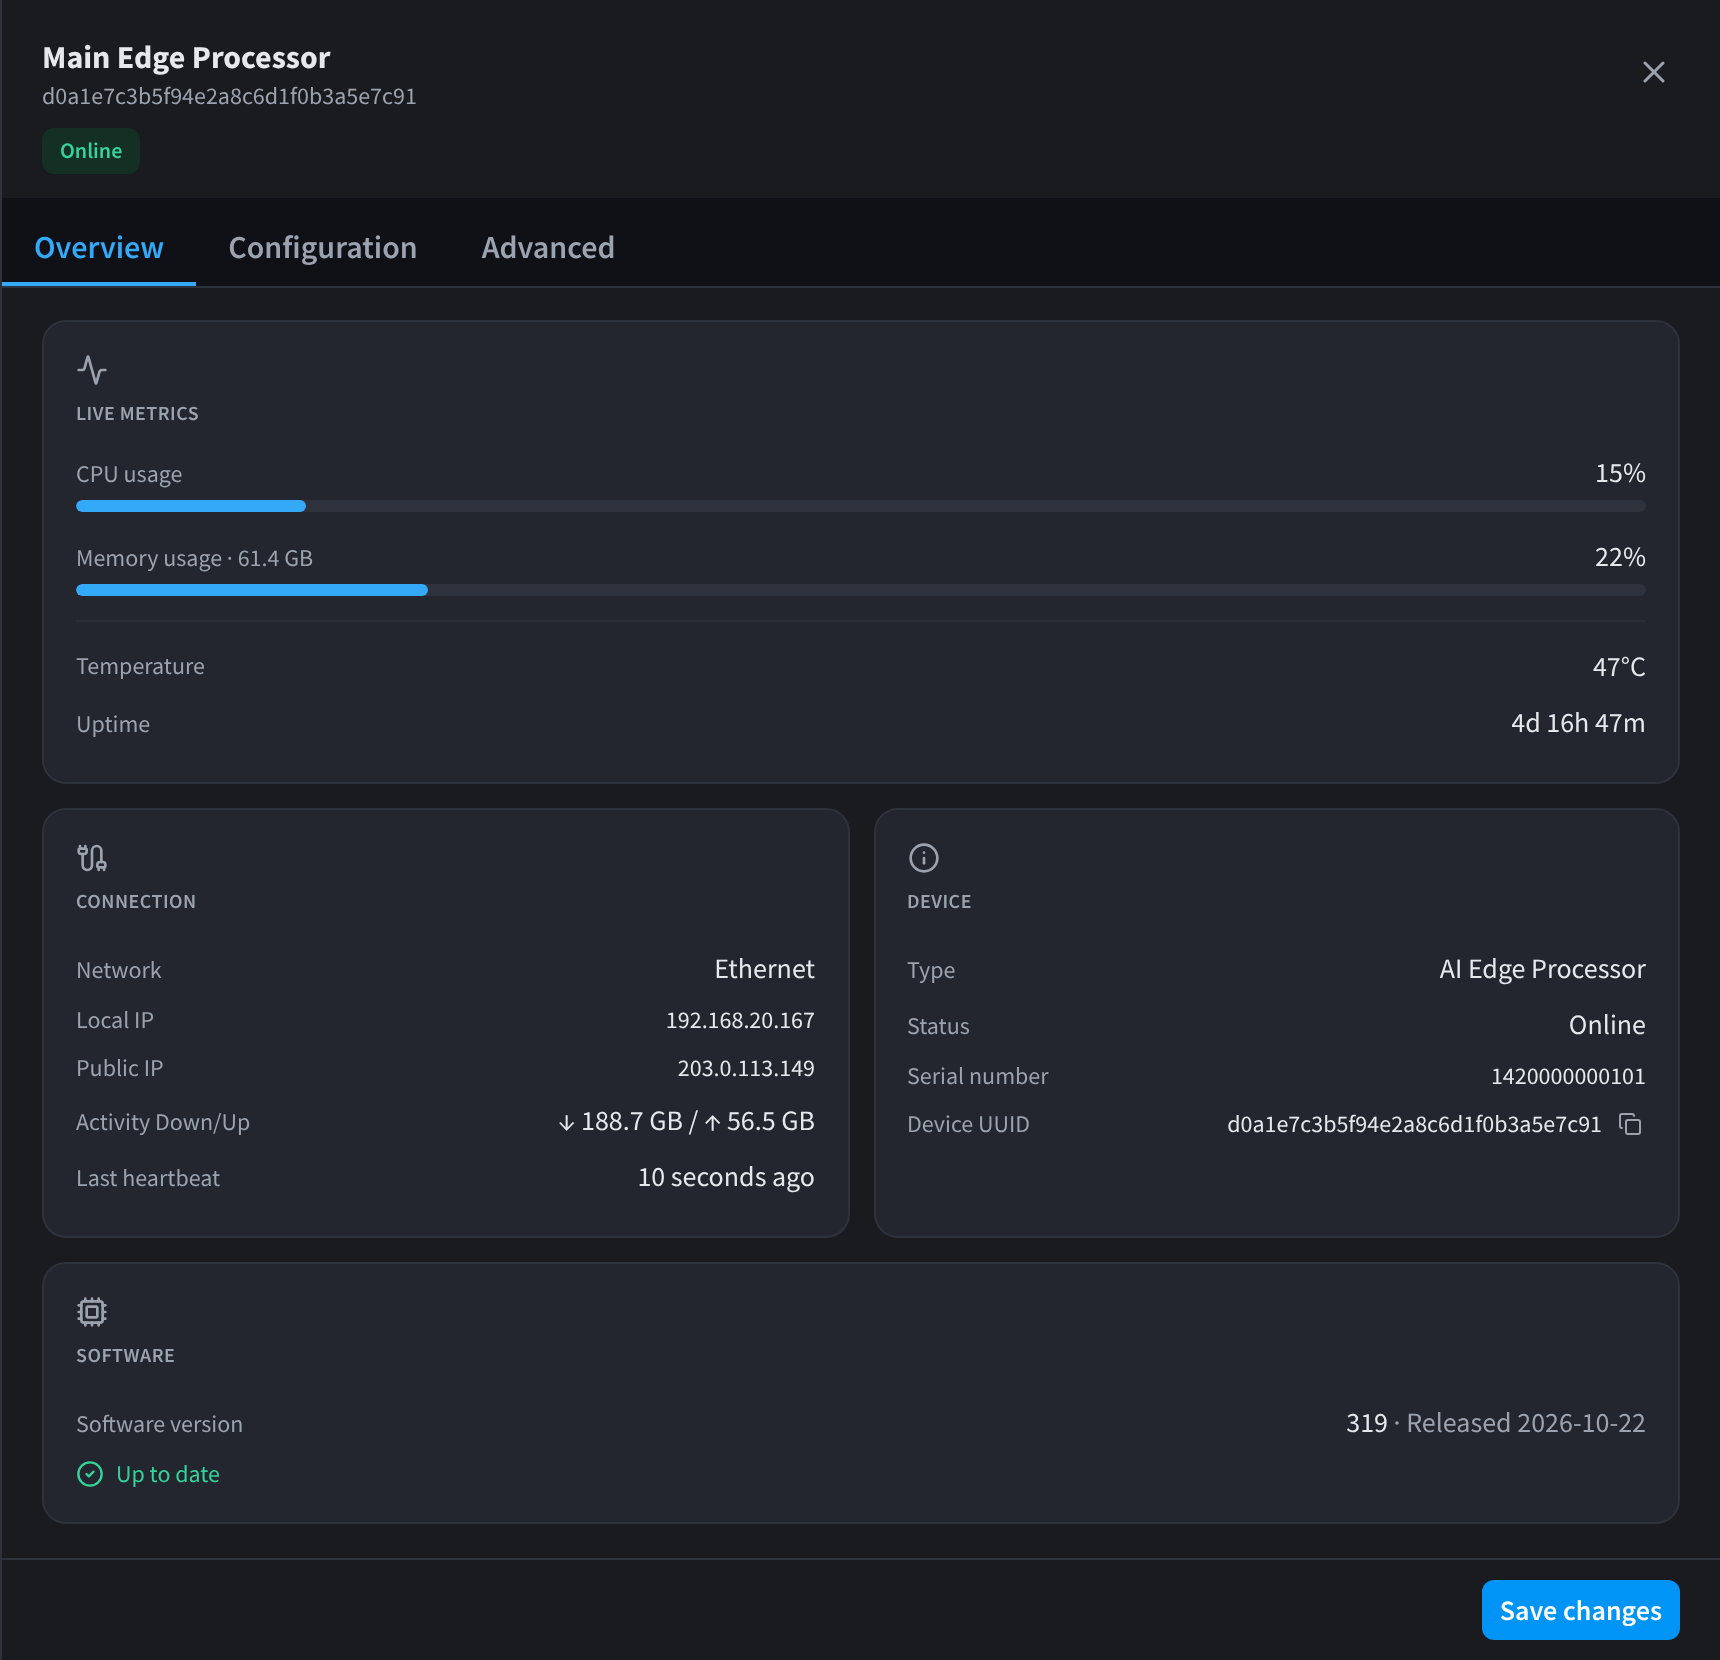Image resolution: width=1720 pixels, height=1660 pixels.
Task: Click the Online status value in Device card
Action: 1607,1025
